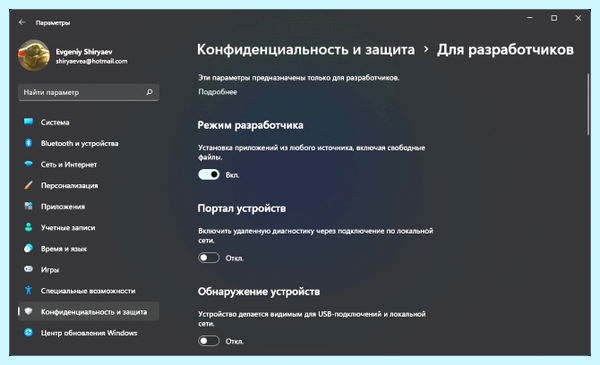Image resolution: width=600 pixels, height=365 pixels.
Task: Enable the Обнаружение устройств toggle
Action: (209, 341)
